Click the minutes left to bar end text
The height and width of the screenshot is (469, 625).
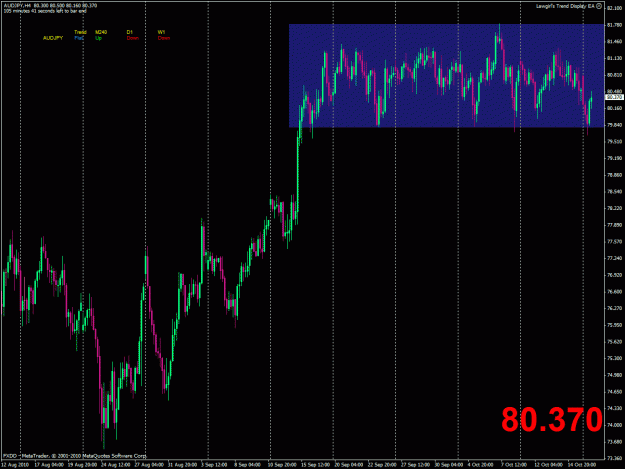point(45,11)
